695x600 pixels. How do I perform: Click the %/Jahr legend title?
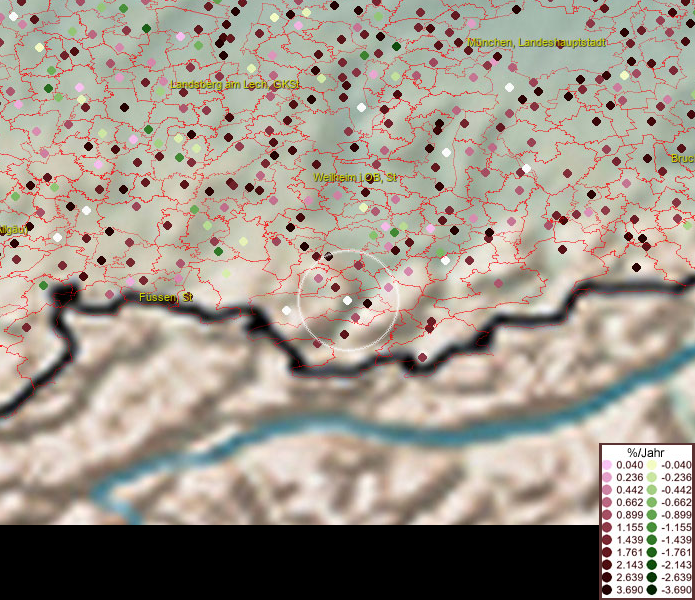pyautogui.click(x=645, y=452)
